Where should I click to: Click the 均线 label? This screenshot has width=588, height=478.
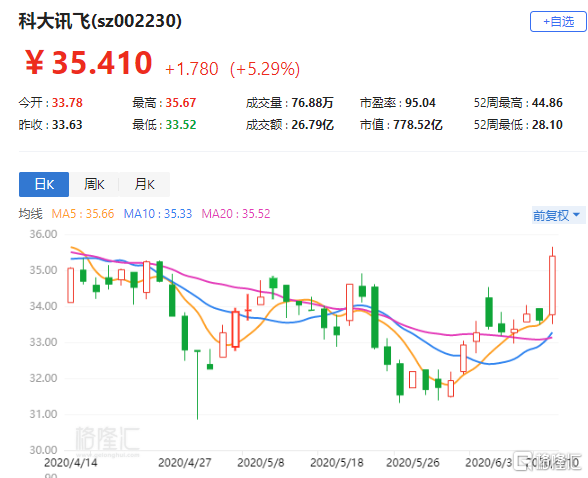tap(31, 214)
